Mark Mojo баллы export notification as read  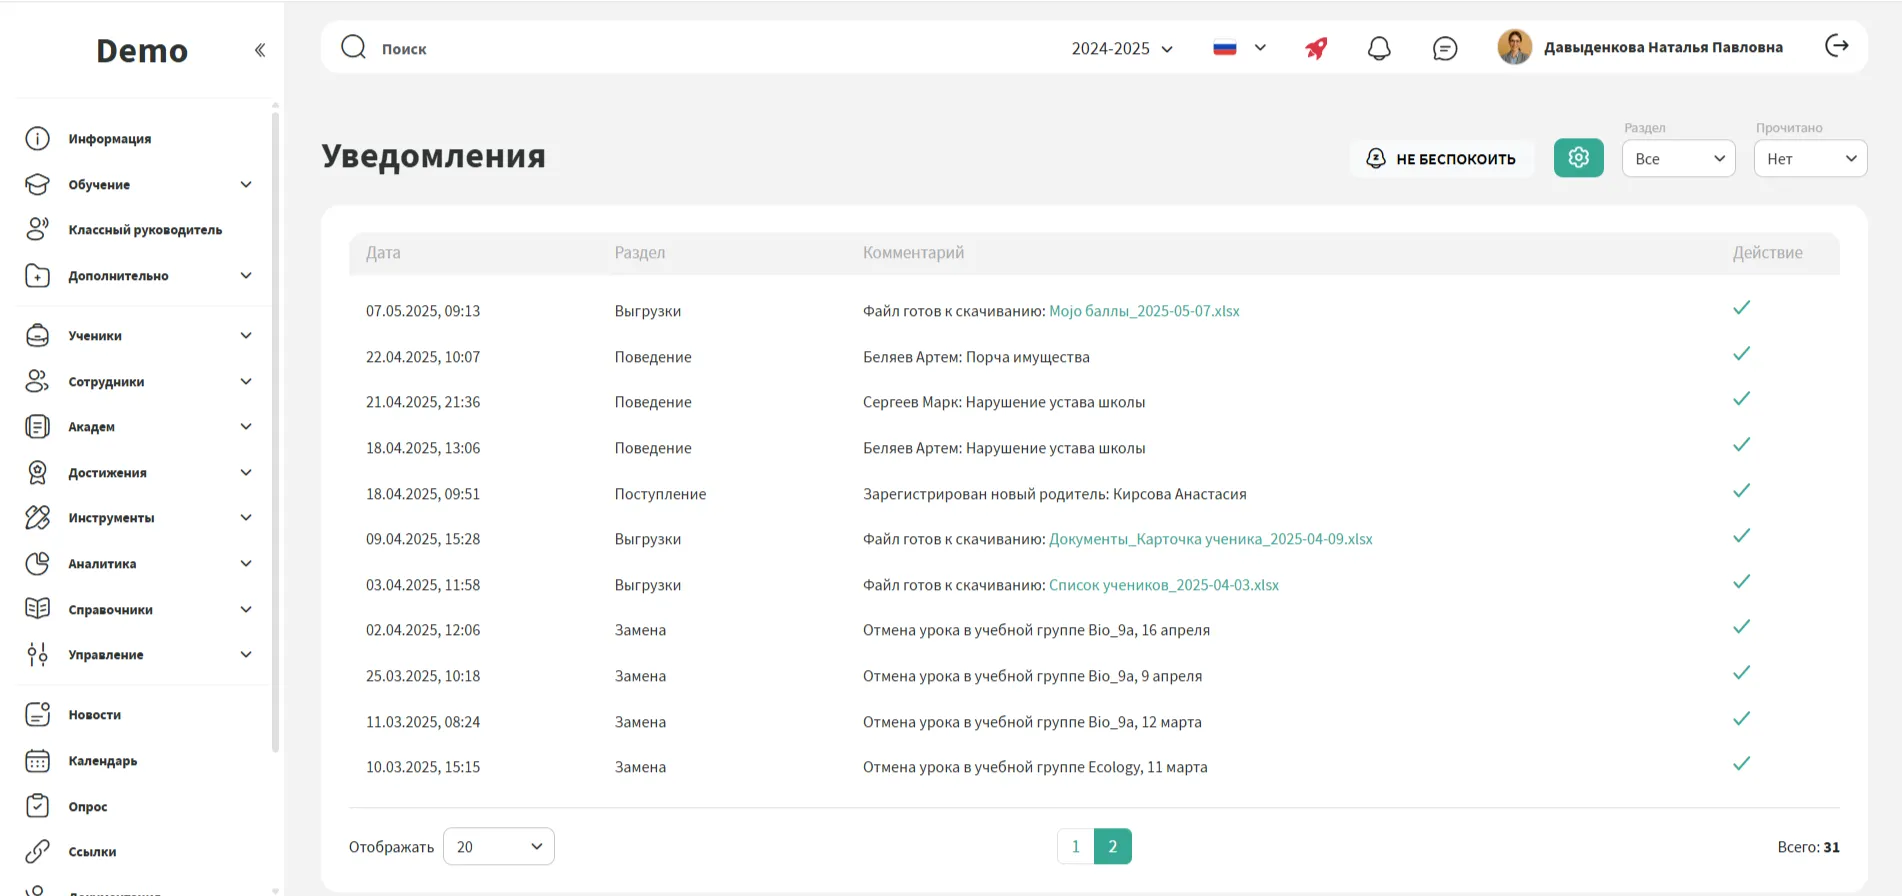coord(1741,308)
